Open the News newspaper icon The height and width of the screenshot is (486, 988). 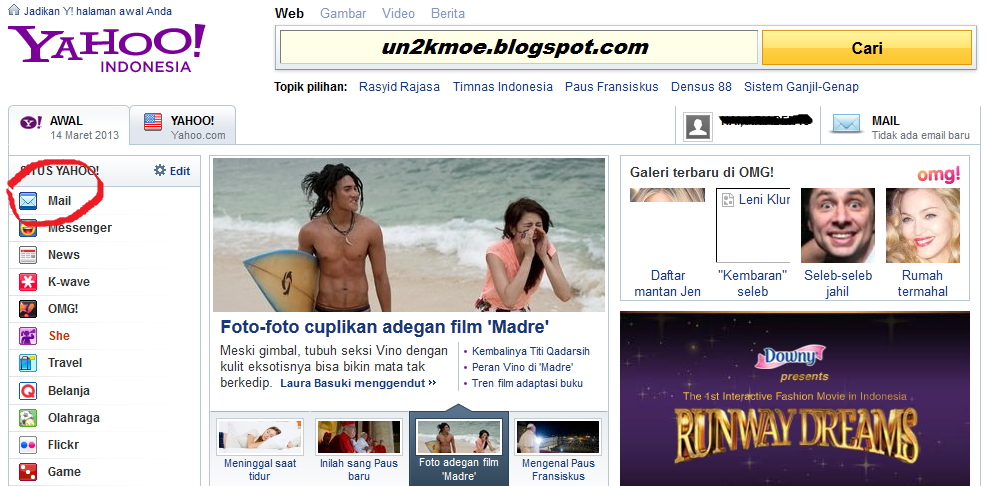click(28, 255)
